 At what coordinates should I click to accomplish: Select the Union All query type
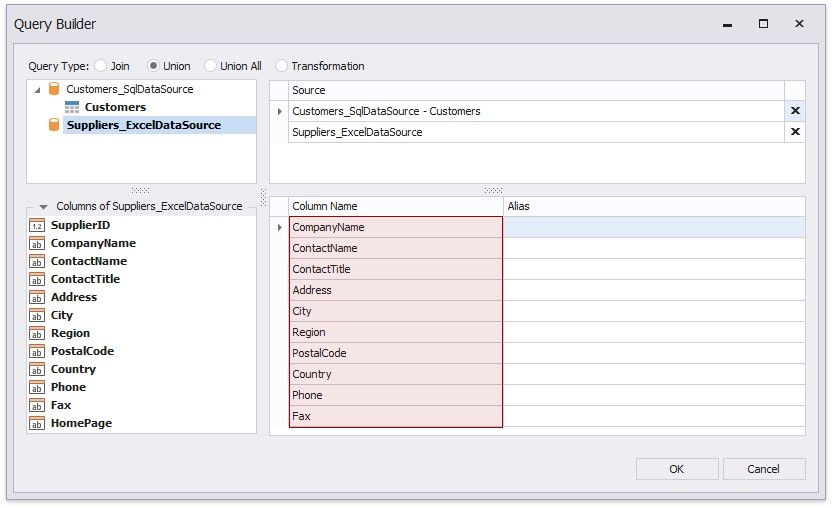(x=210, y=66)
